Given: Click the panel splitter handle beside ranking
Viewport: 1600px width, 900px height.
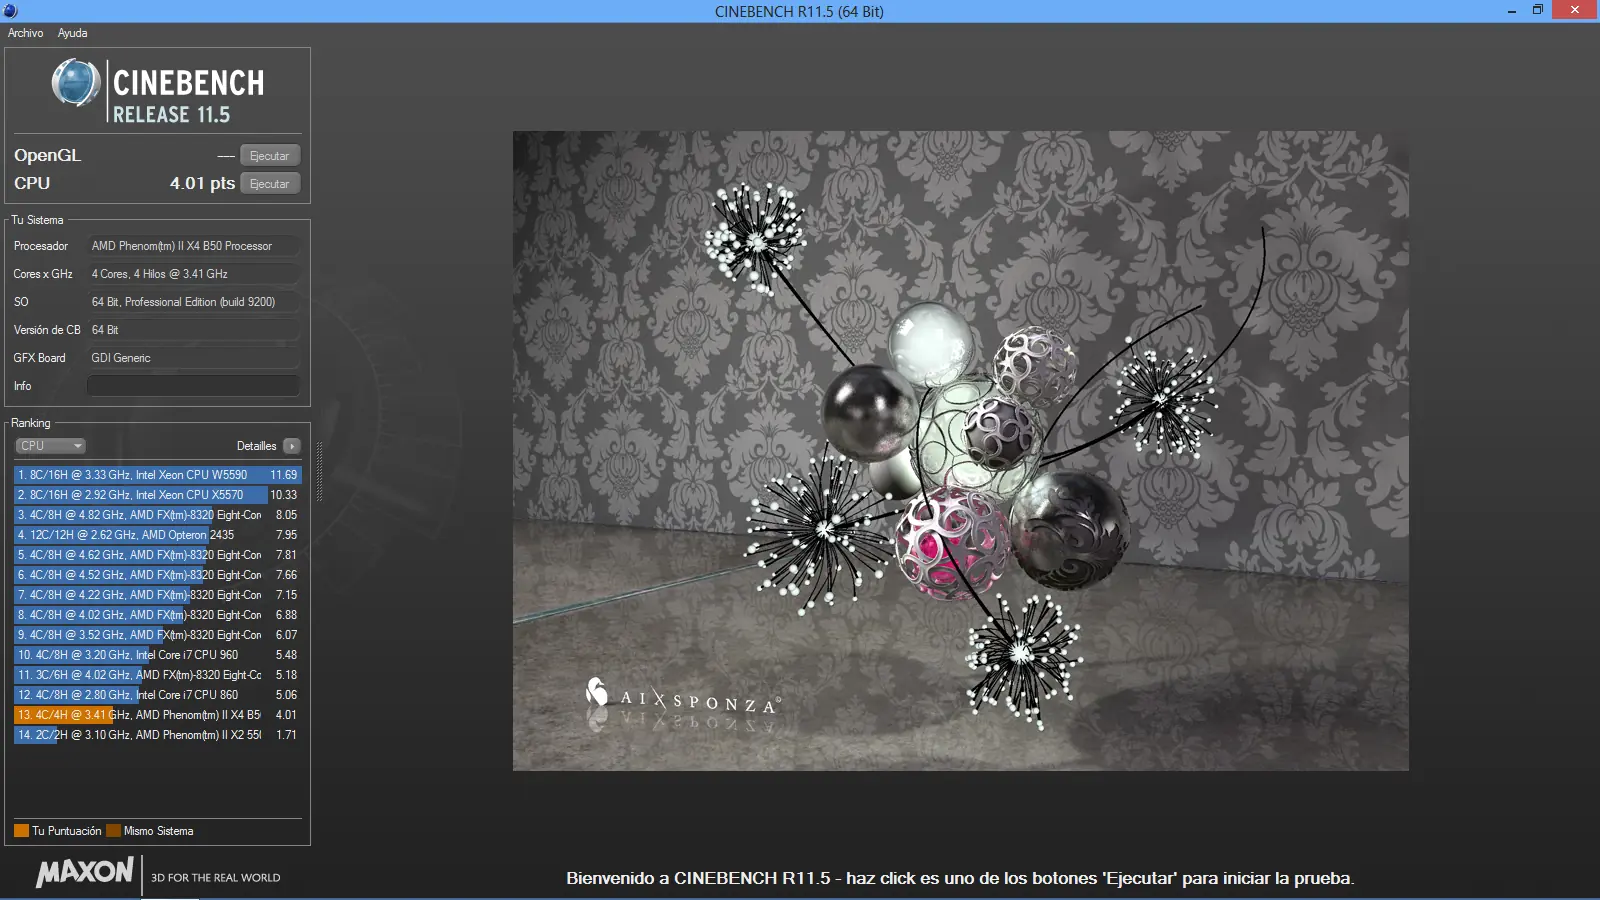Looking at the screenshot, I should coord(319,471).
